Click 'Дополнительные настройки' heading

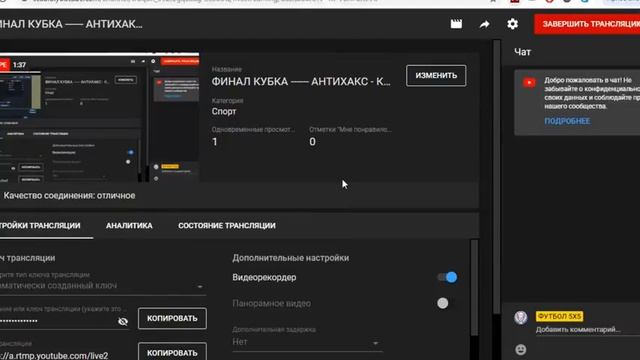coord(291,258)
